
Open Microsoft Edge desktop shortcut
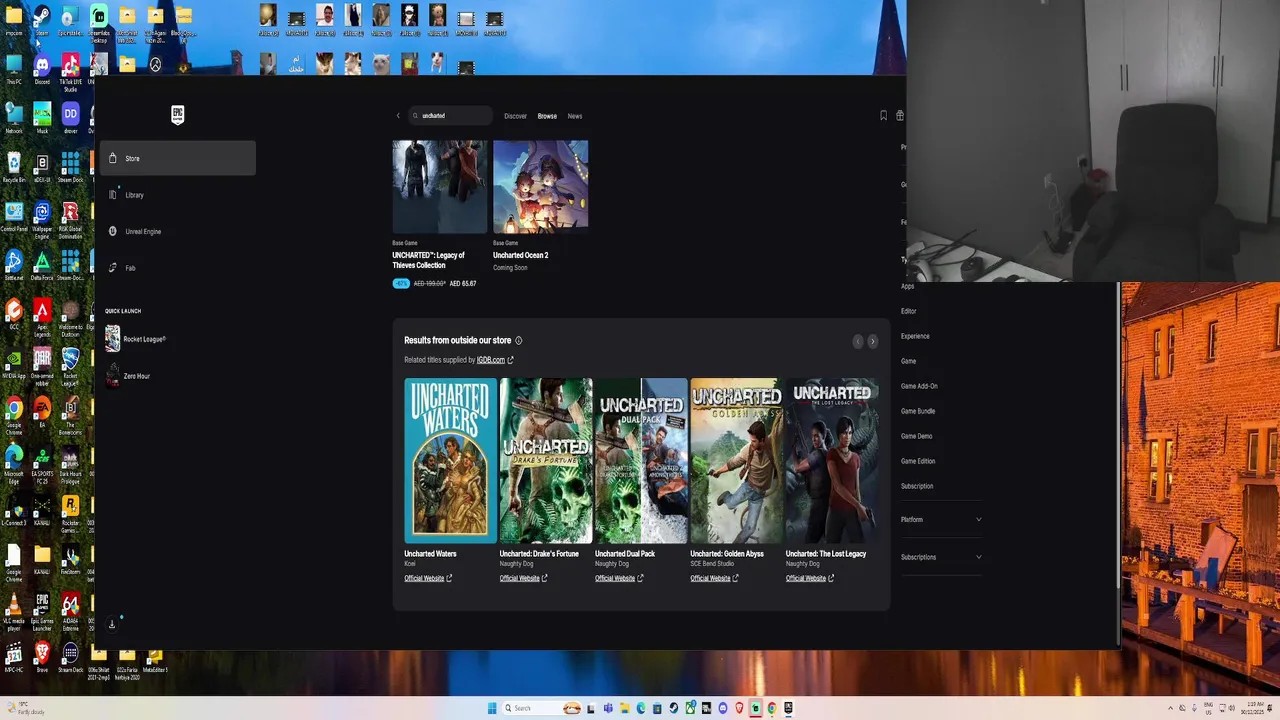[x=14, y=465]
